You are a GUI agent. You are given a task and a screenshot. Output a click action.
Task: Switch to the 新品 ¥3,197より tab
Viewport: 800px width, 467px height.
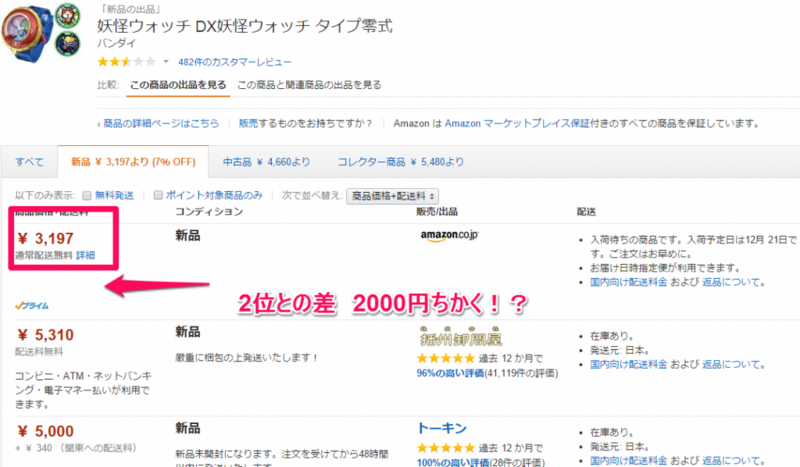click(x=133, y=162)
